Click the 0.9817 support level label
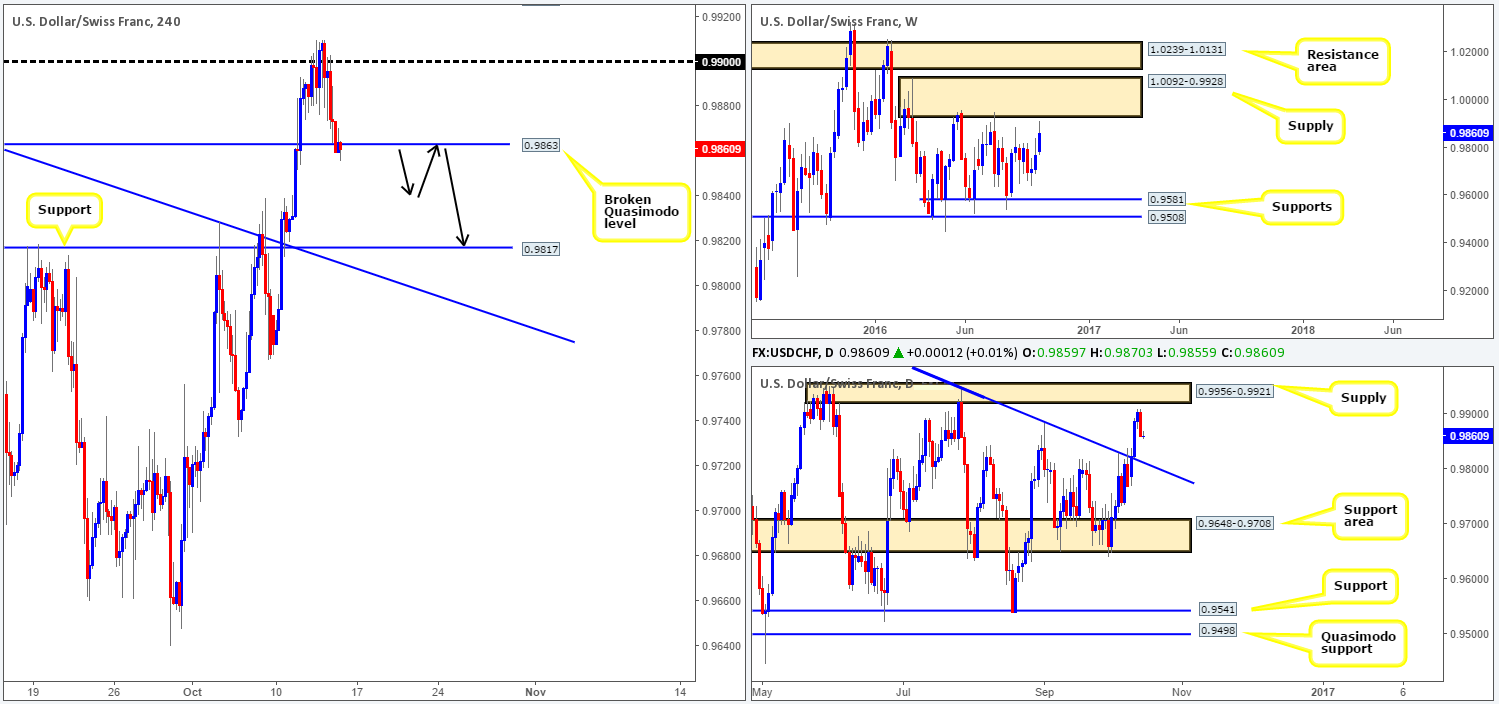The width and height of the screenshot is (1499, 704). (540, 249)
